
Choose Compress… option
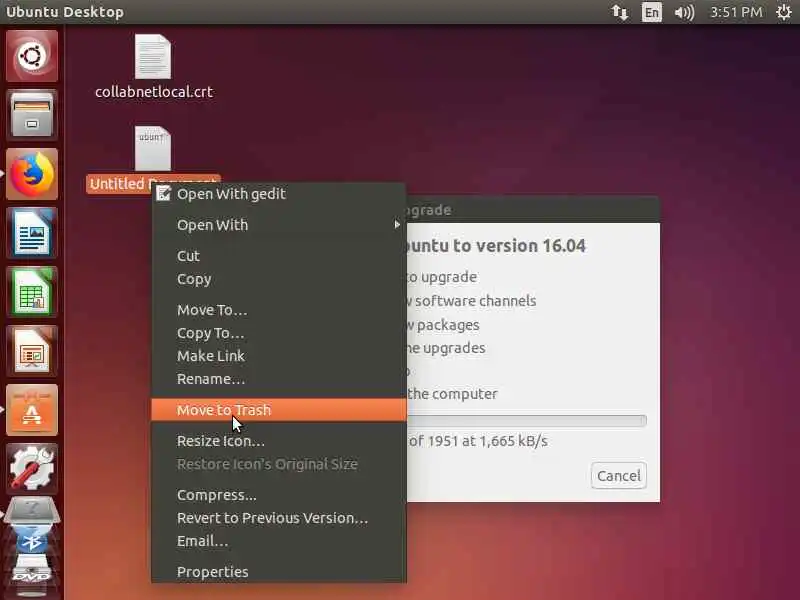pos(279,495)
